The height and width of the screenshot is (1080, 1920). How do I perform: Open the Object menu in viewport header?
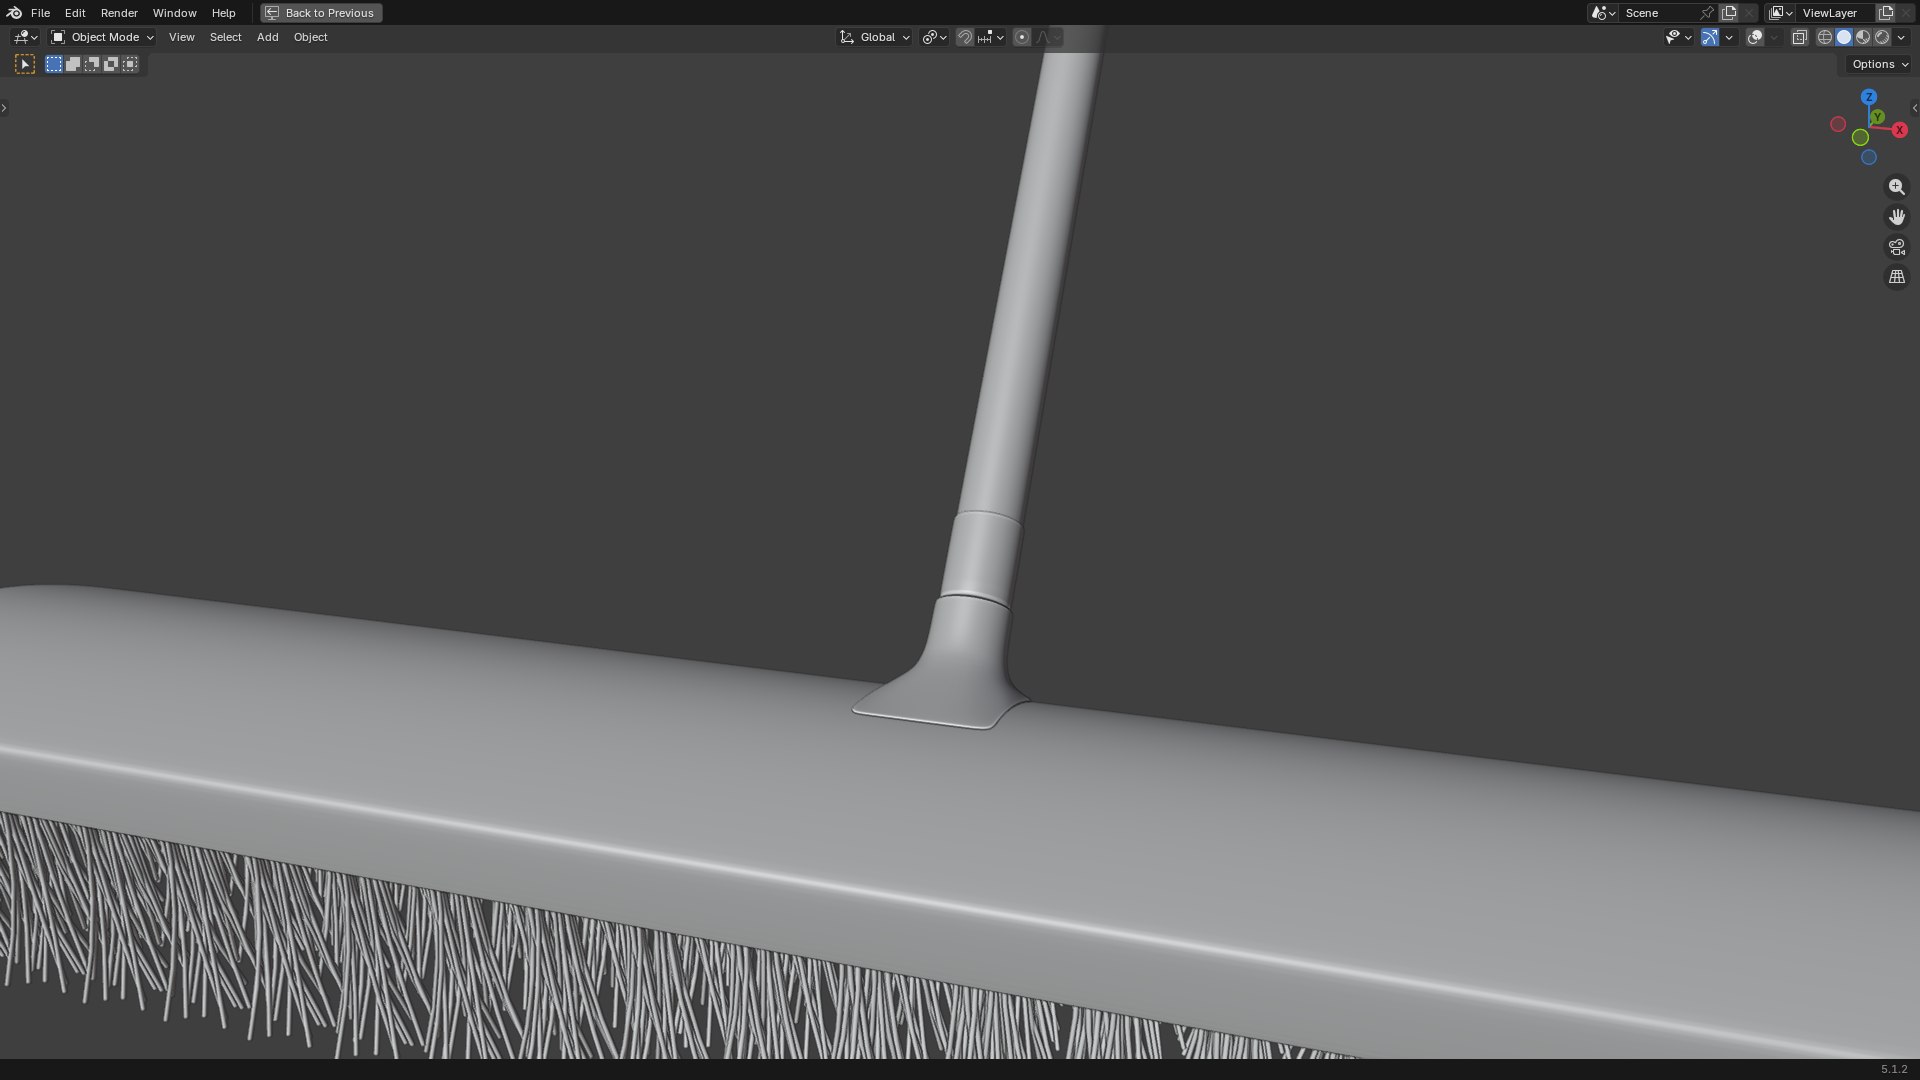click(x=310, y=37)
